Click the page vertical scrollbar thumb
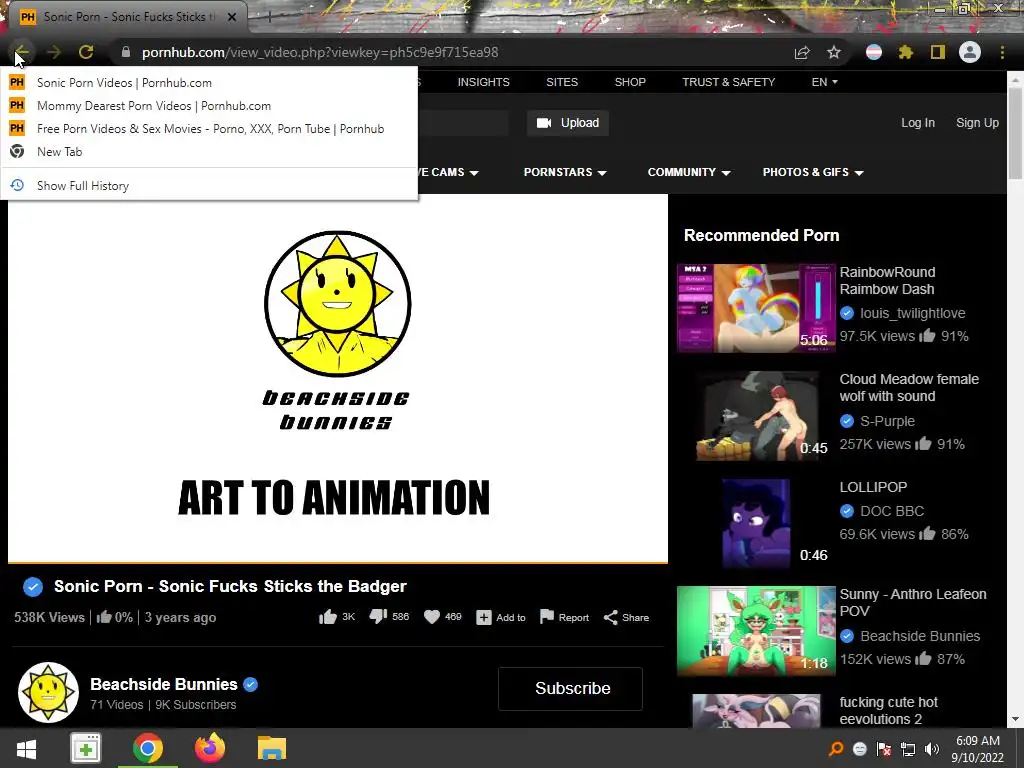Viewport: 1024px width, 768px height. (1016, 132)
